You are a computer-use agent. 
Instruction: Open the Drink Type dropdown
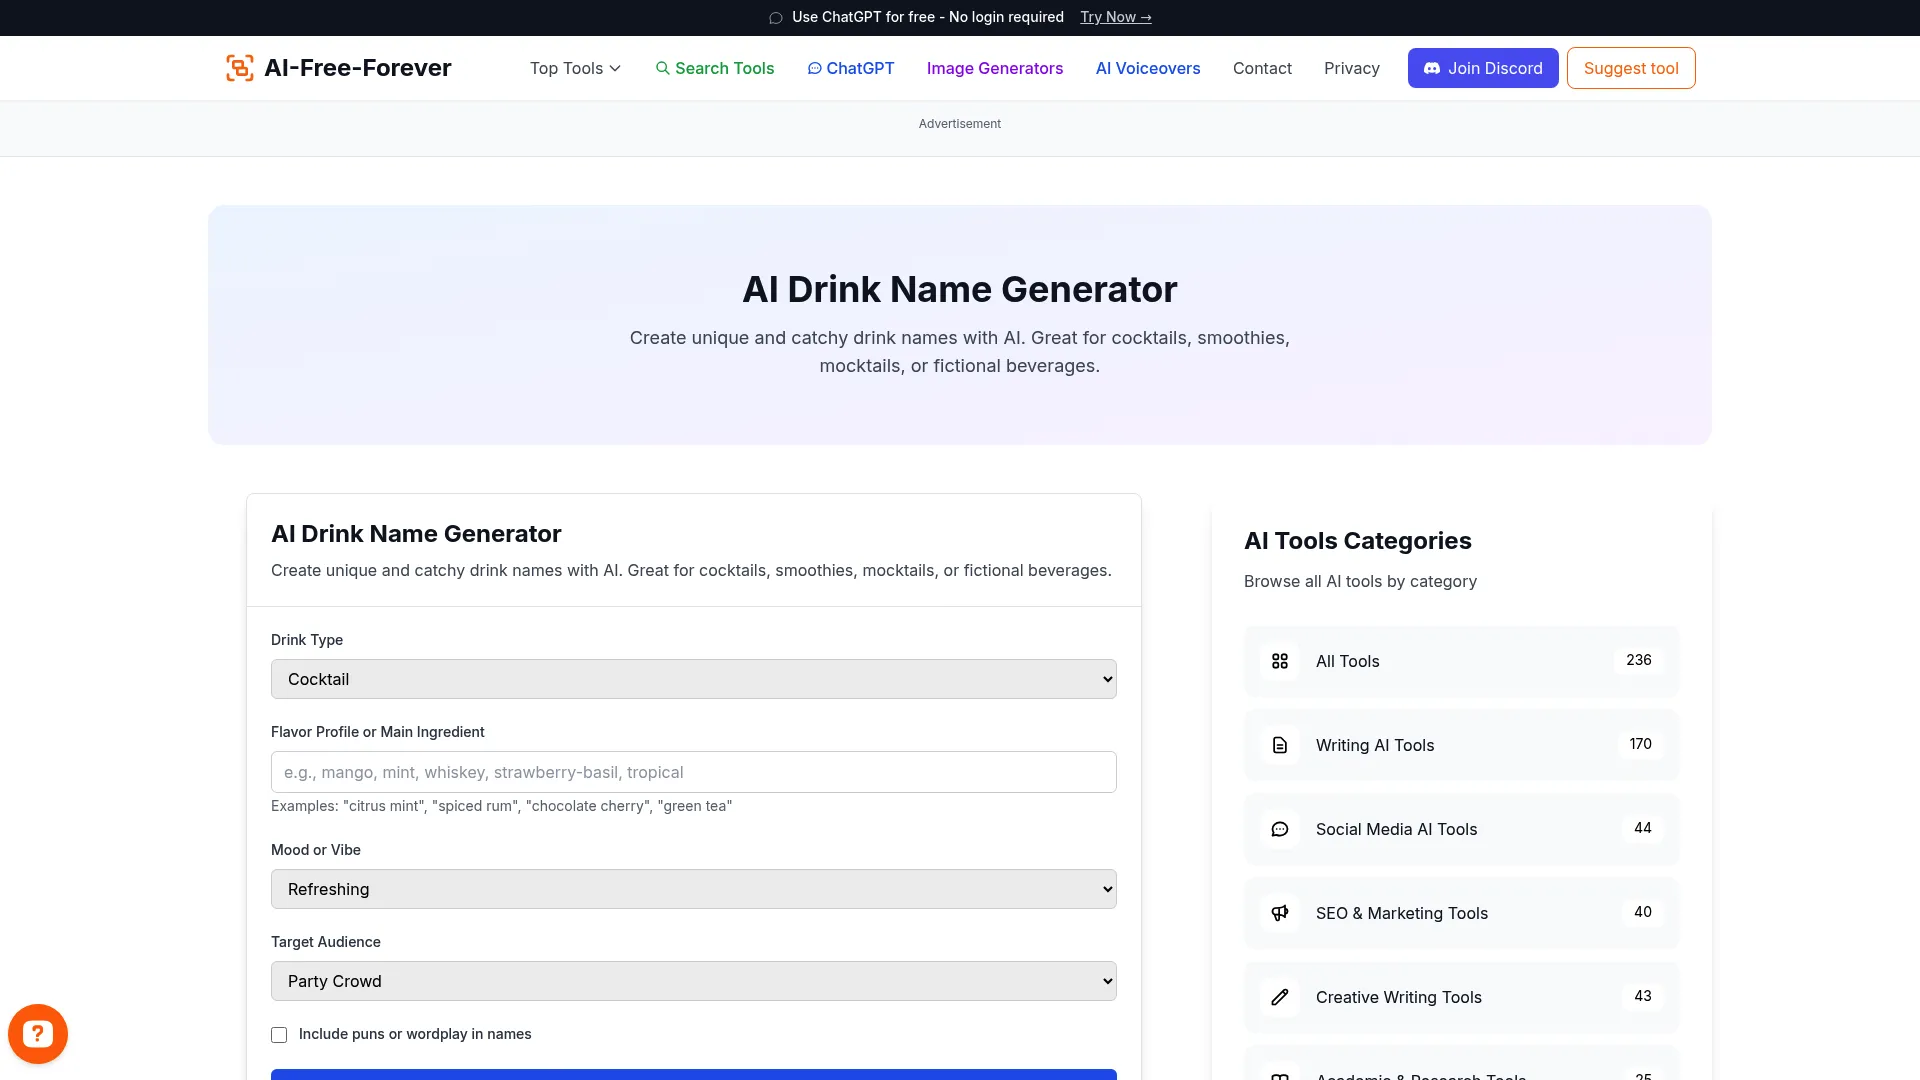(693, 678)
